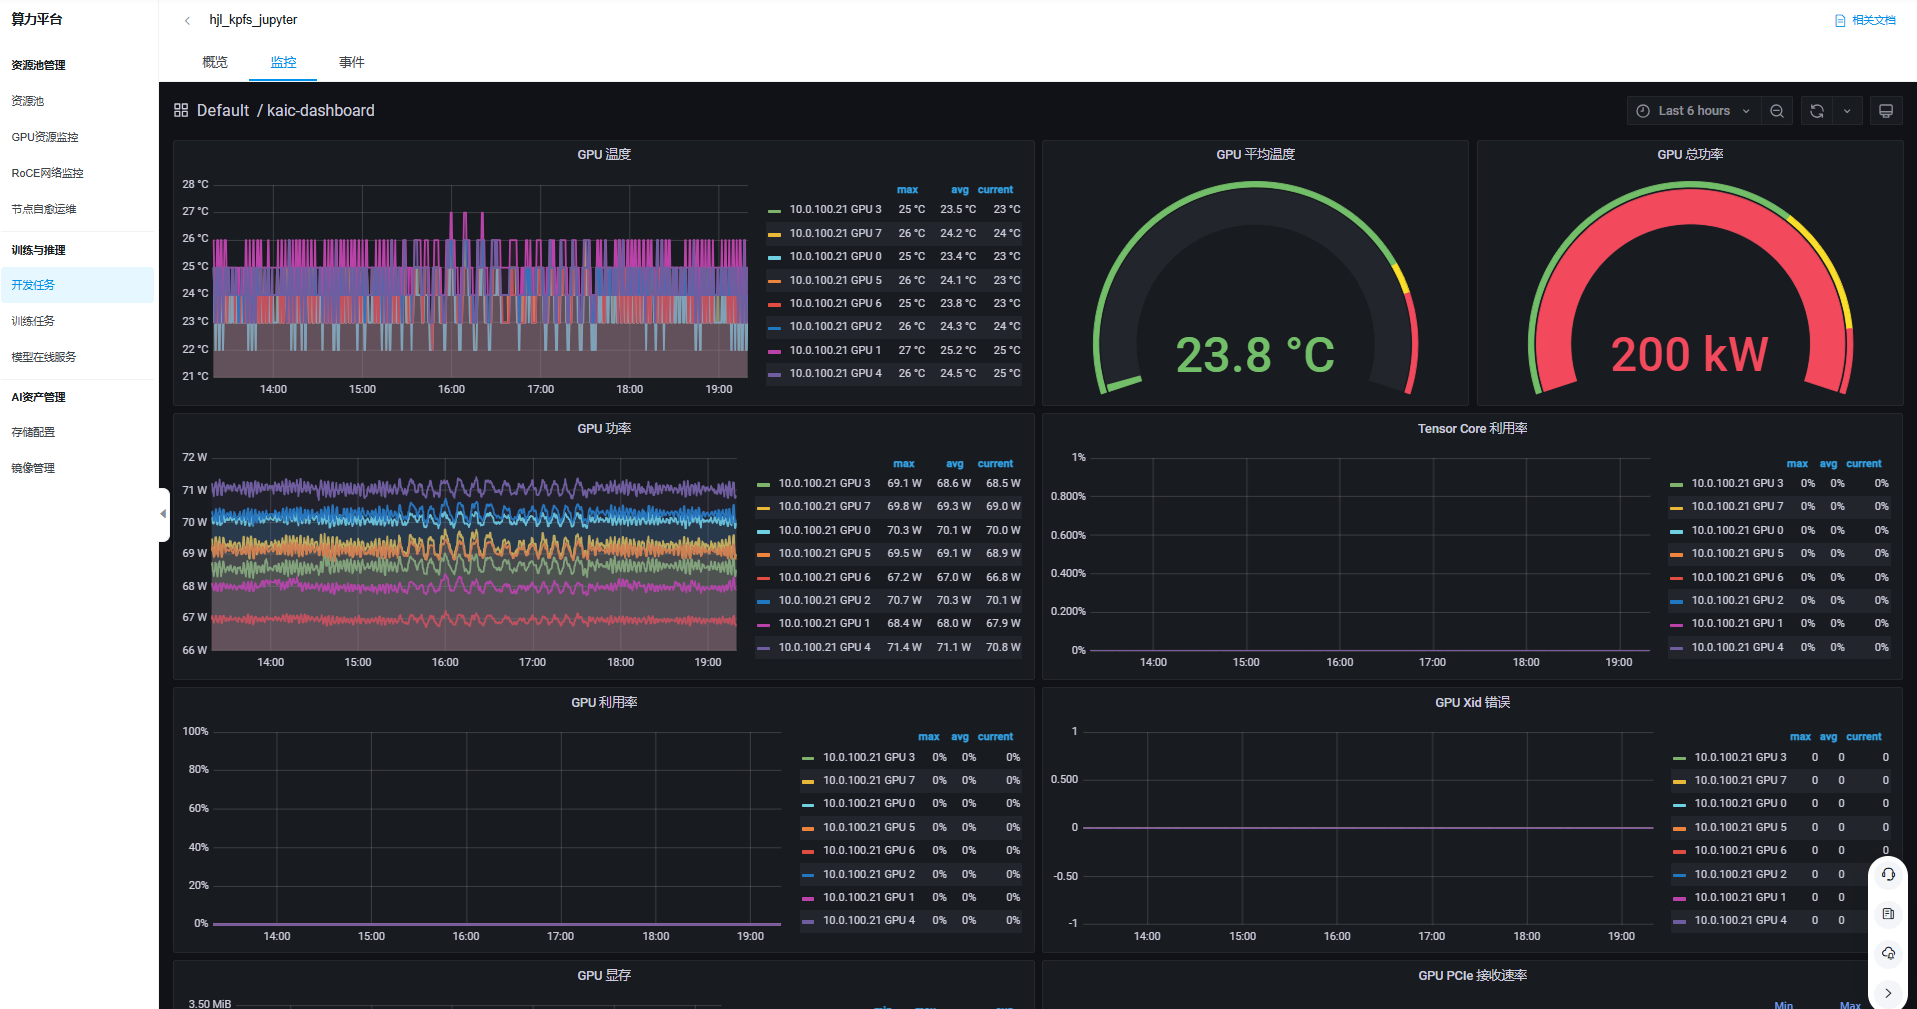Click the zoom out time range icon
The width and height of the screenshot is (1917, 1009).
click(x=1776, y=111)
